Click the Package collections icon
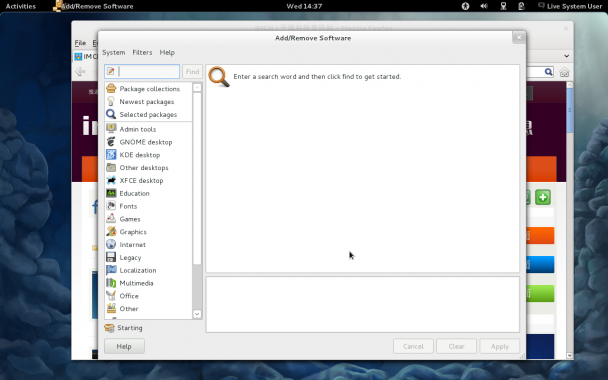 [111, 88]
